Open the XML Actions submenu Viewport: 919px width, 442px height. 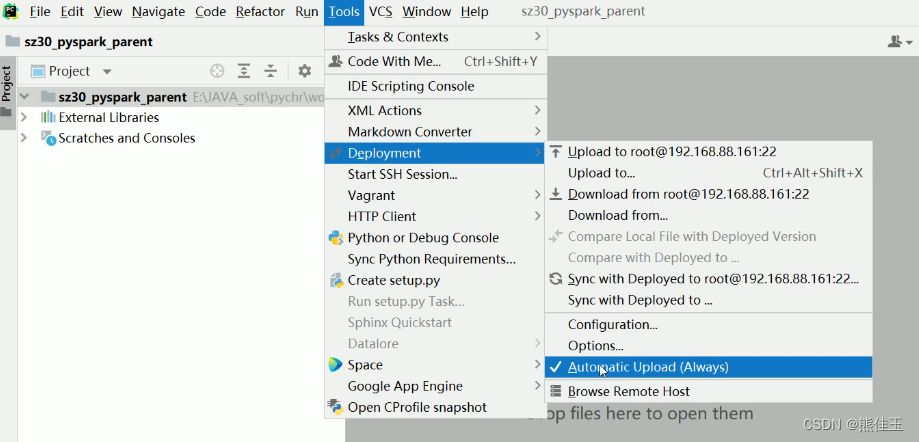436,111
